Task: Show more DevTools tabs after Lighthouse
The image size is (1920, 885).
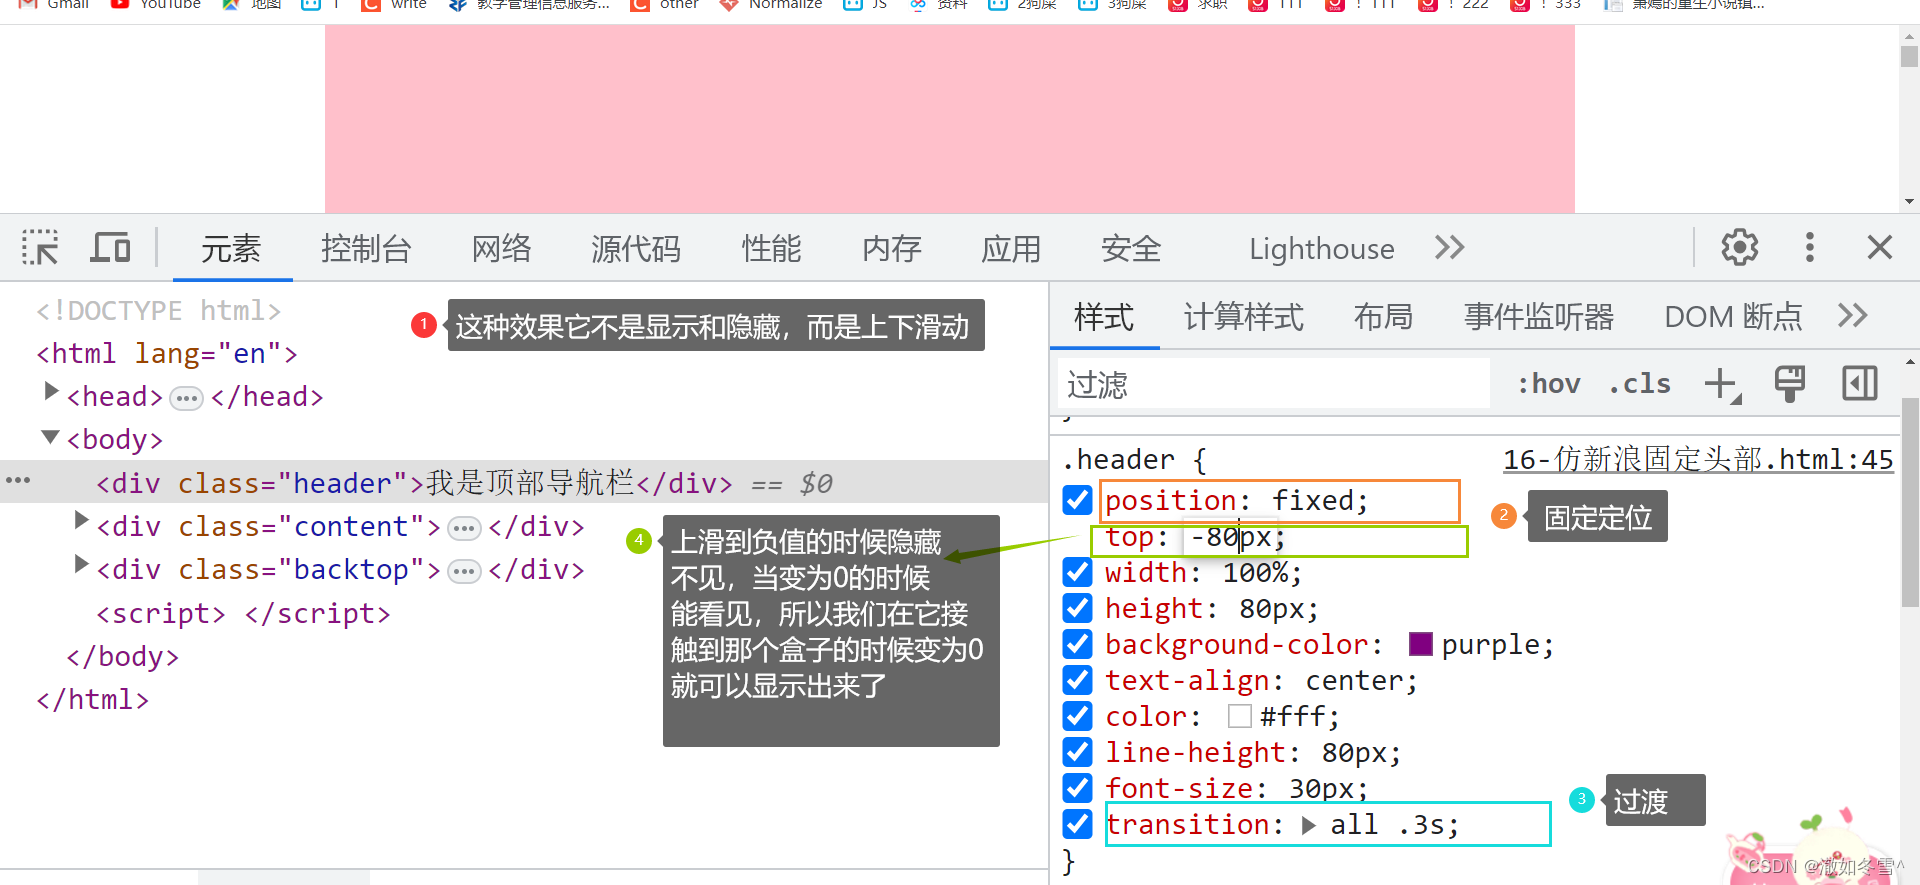Action: 1449,247
